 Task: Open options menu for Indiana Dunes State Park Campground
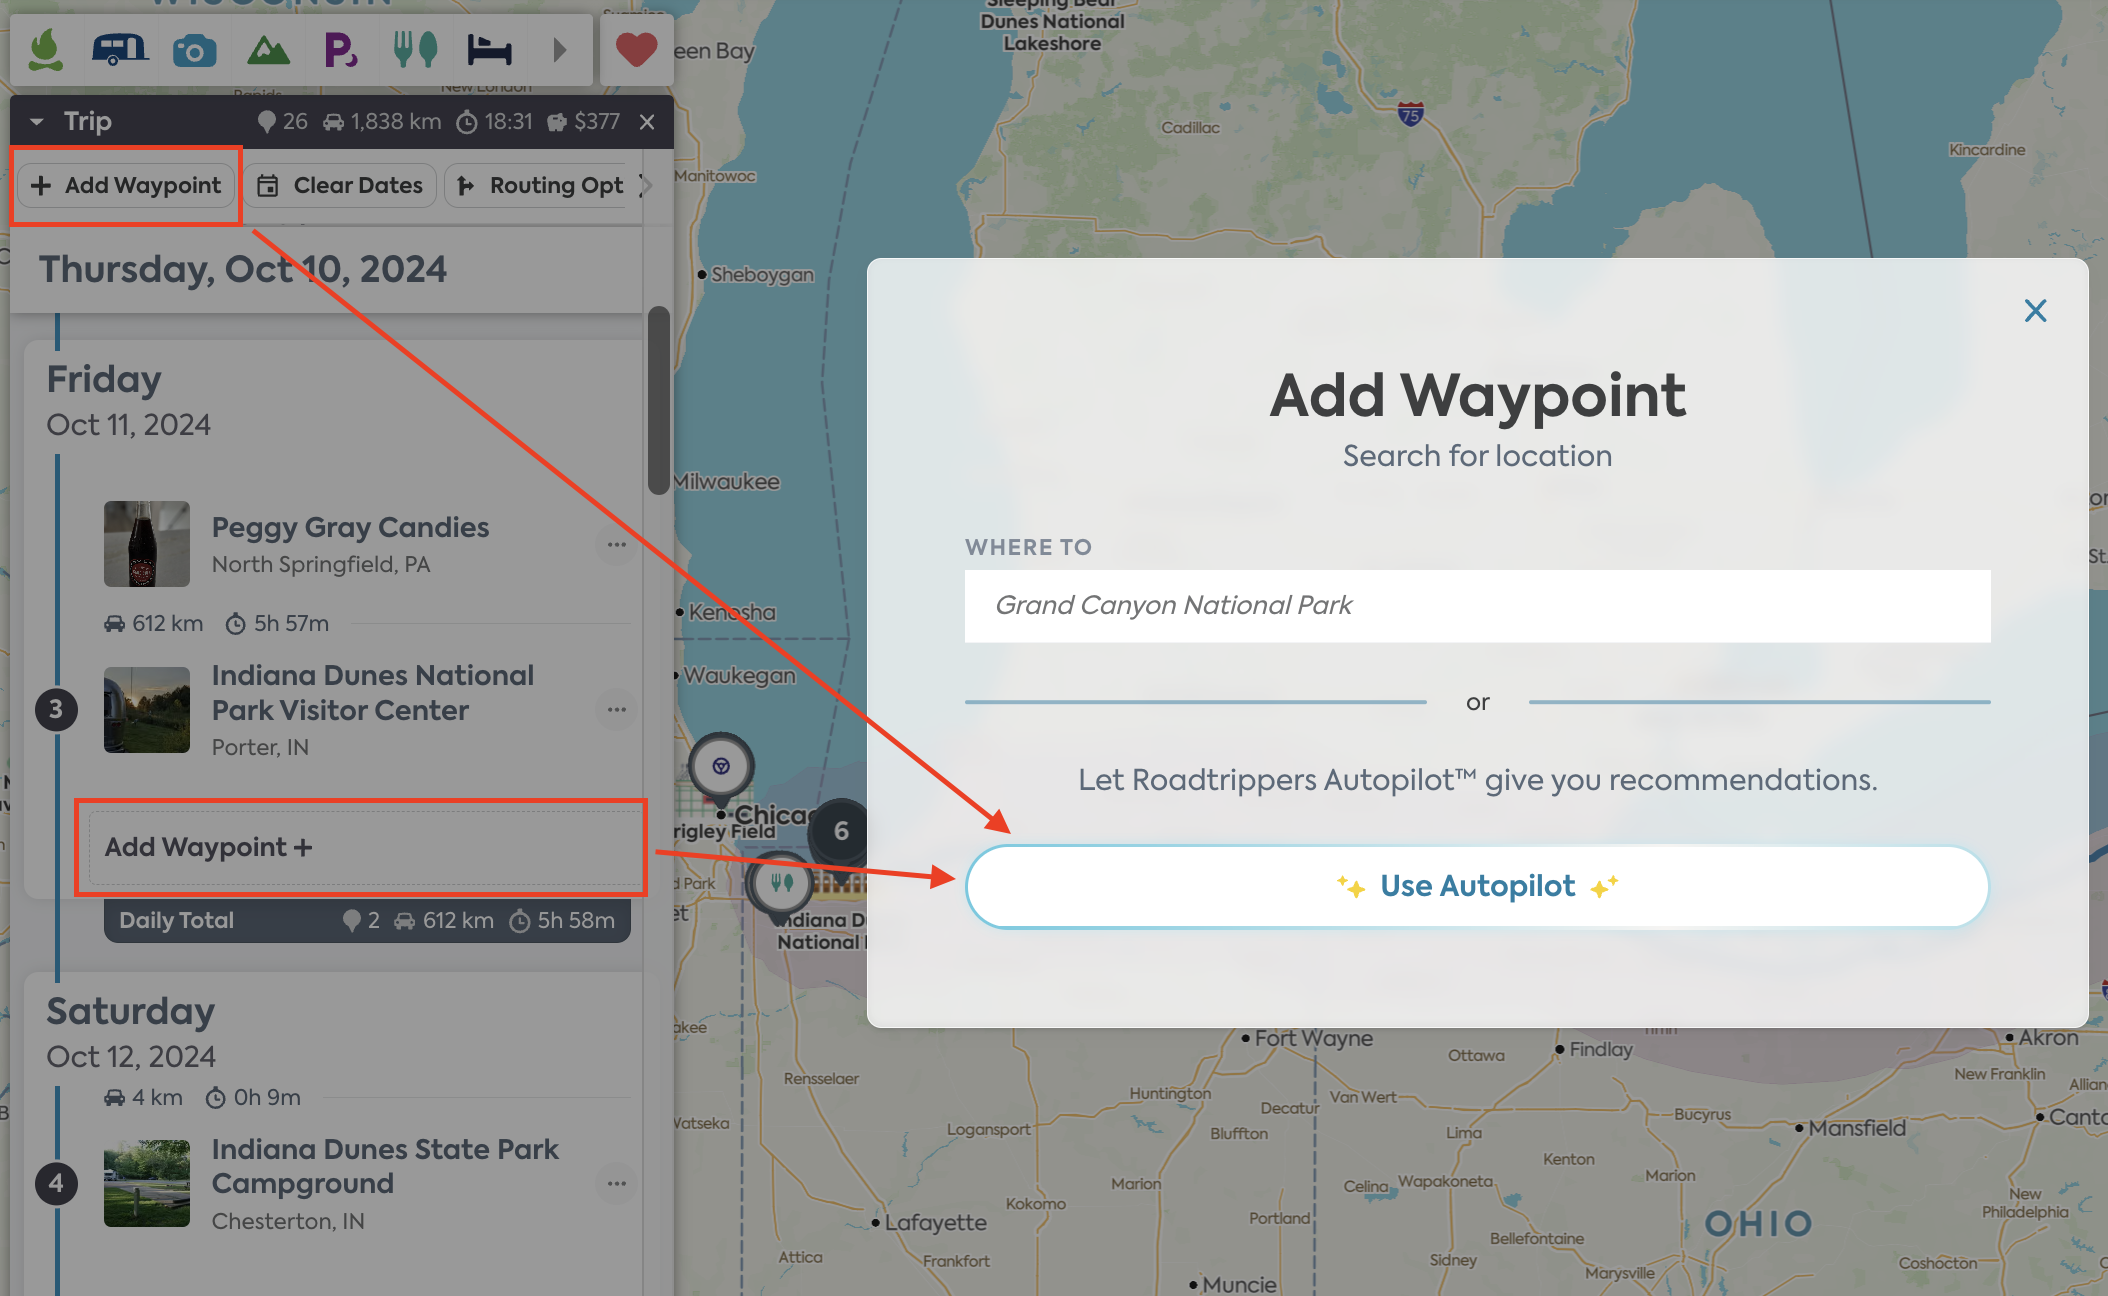(x=617, y=1184)
